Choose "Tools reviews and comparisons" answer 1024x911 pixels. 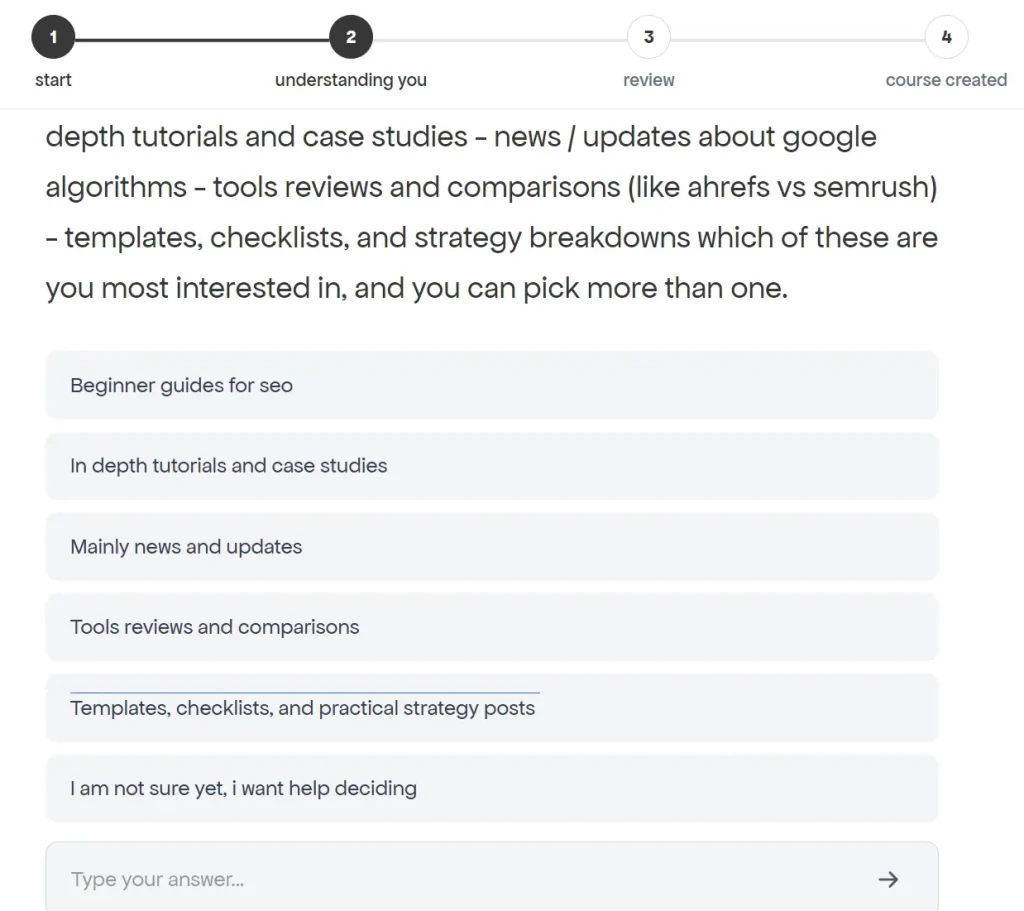click(x=491, y=627)
